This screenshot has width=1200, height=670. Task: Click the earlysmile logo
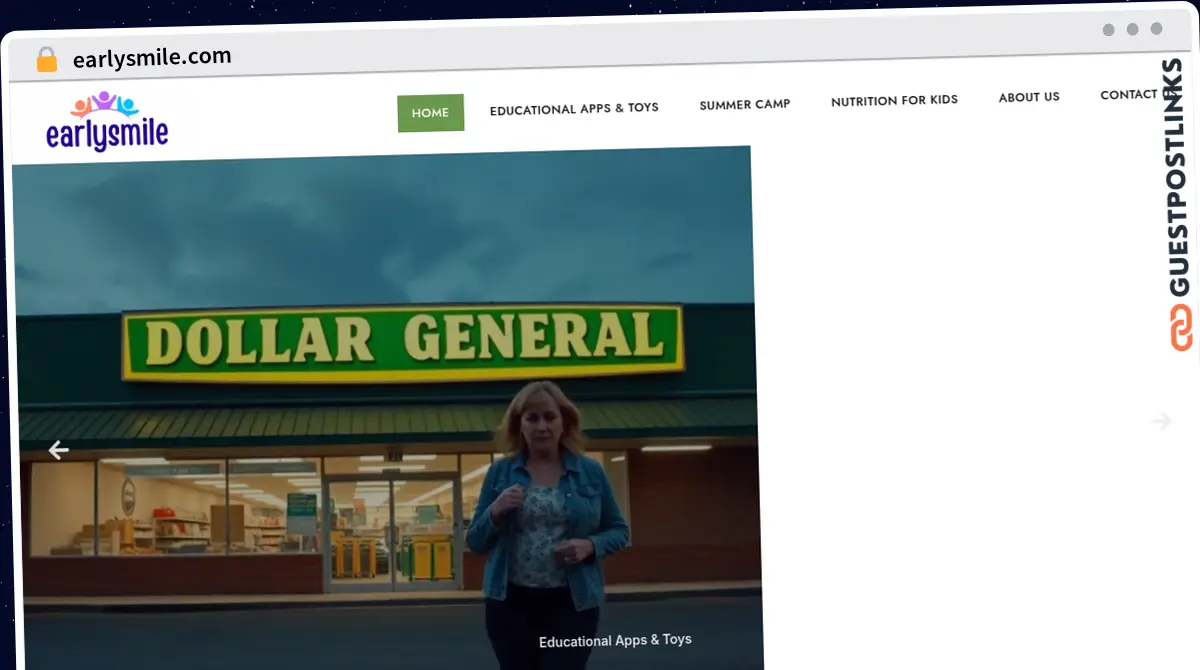click(x=107, y=121)
